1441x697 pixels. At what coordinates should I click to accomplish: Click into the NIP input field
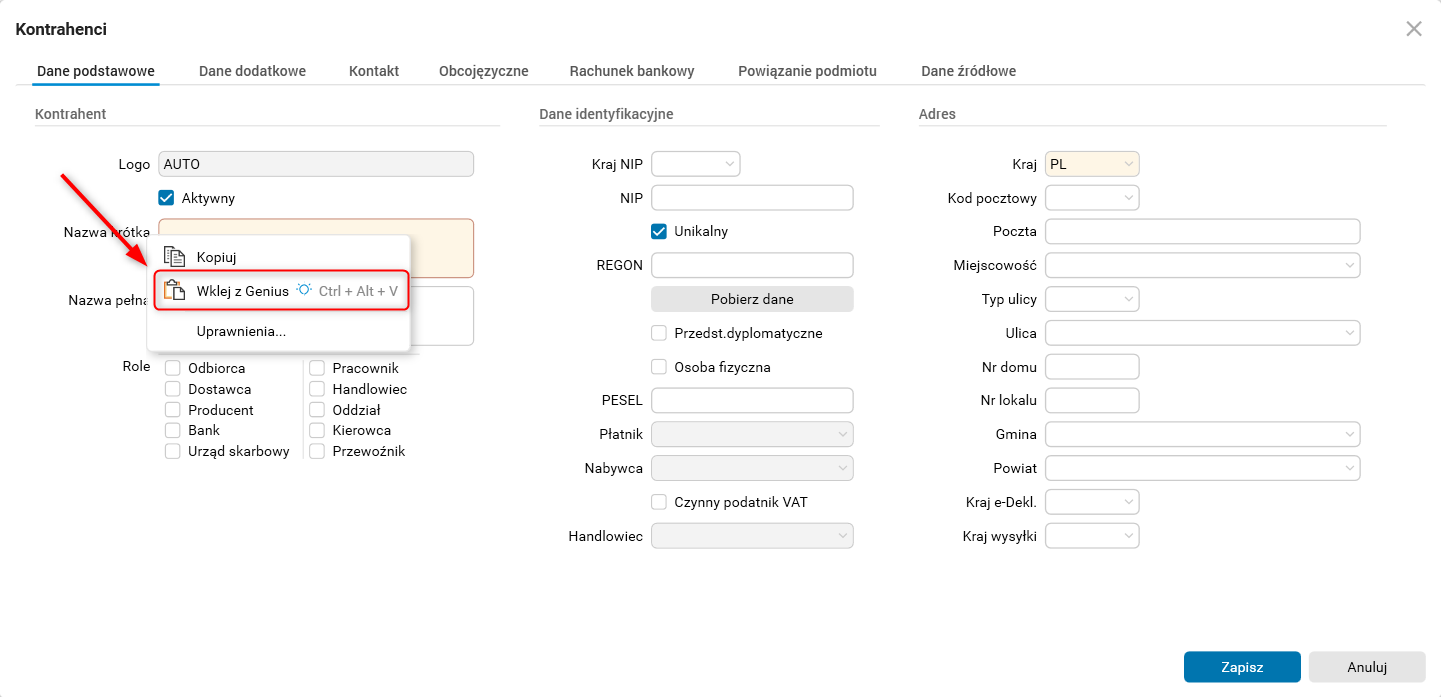click(752, 198)
